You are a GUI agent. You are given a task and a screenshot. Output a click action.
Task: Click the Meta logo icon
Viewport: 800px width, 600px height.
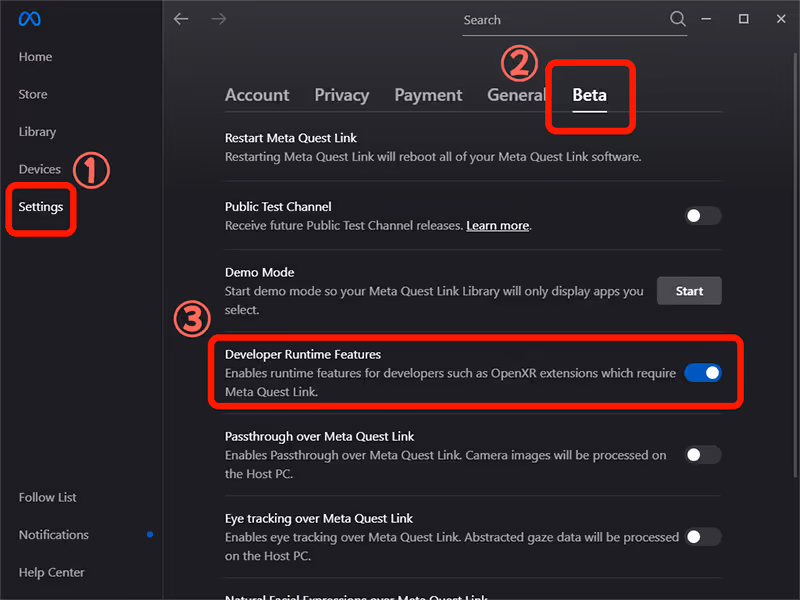[29, 20]
